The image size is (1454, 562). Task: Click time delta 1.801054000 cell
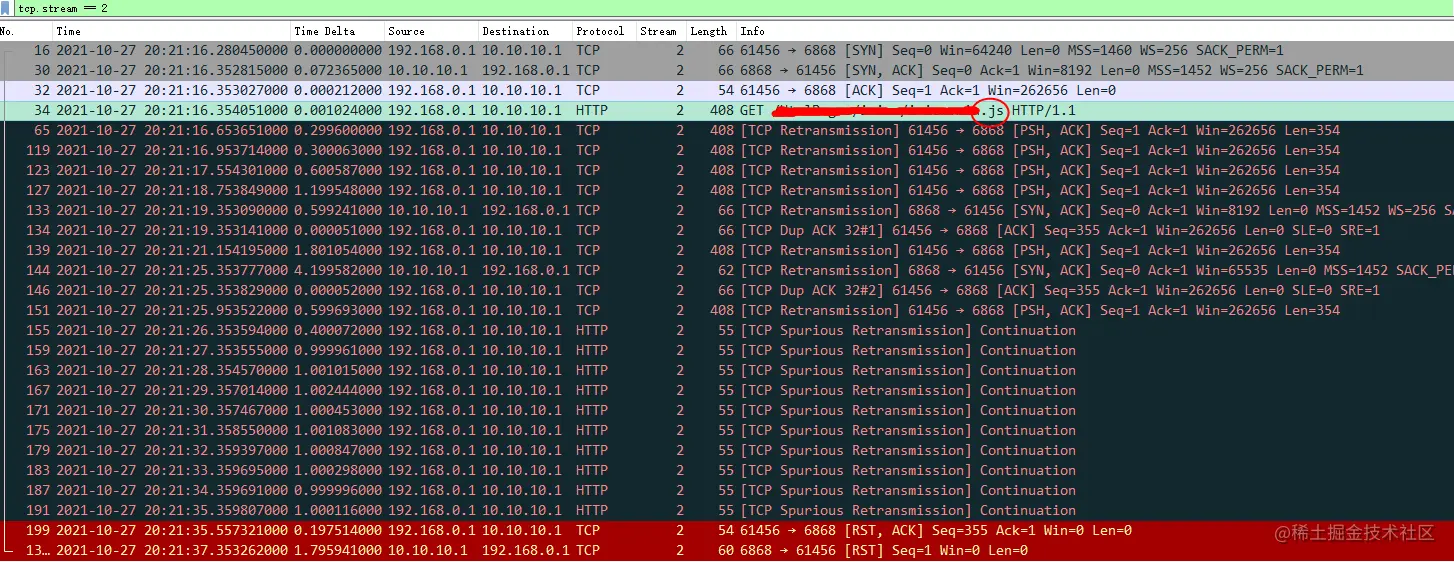click(337, 251)
